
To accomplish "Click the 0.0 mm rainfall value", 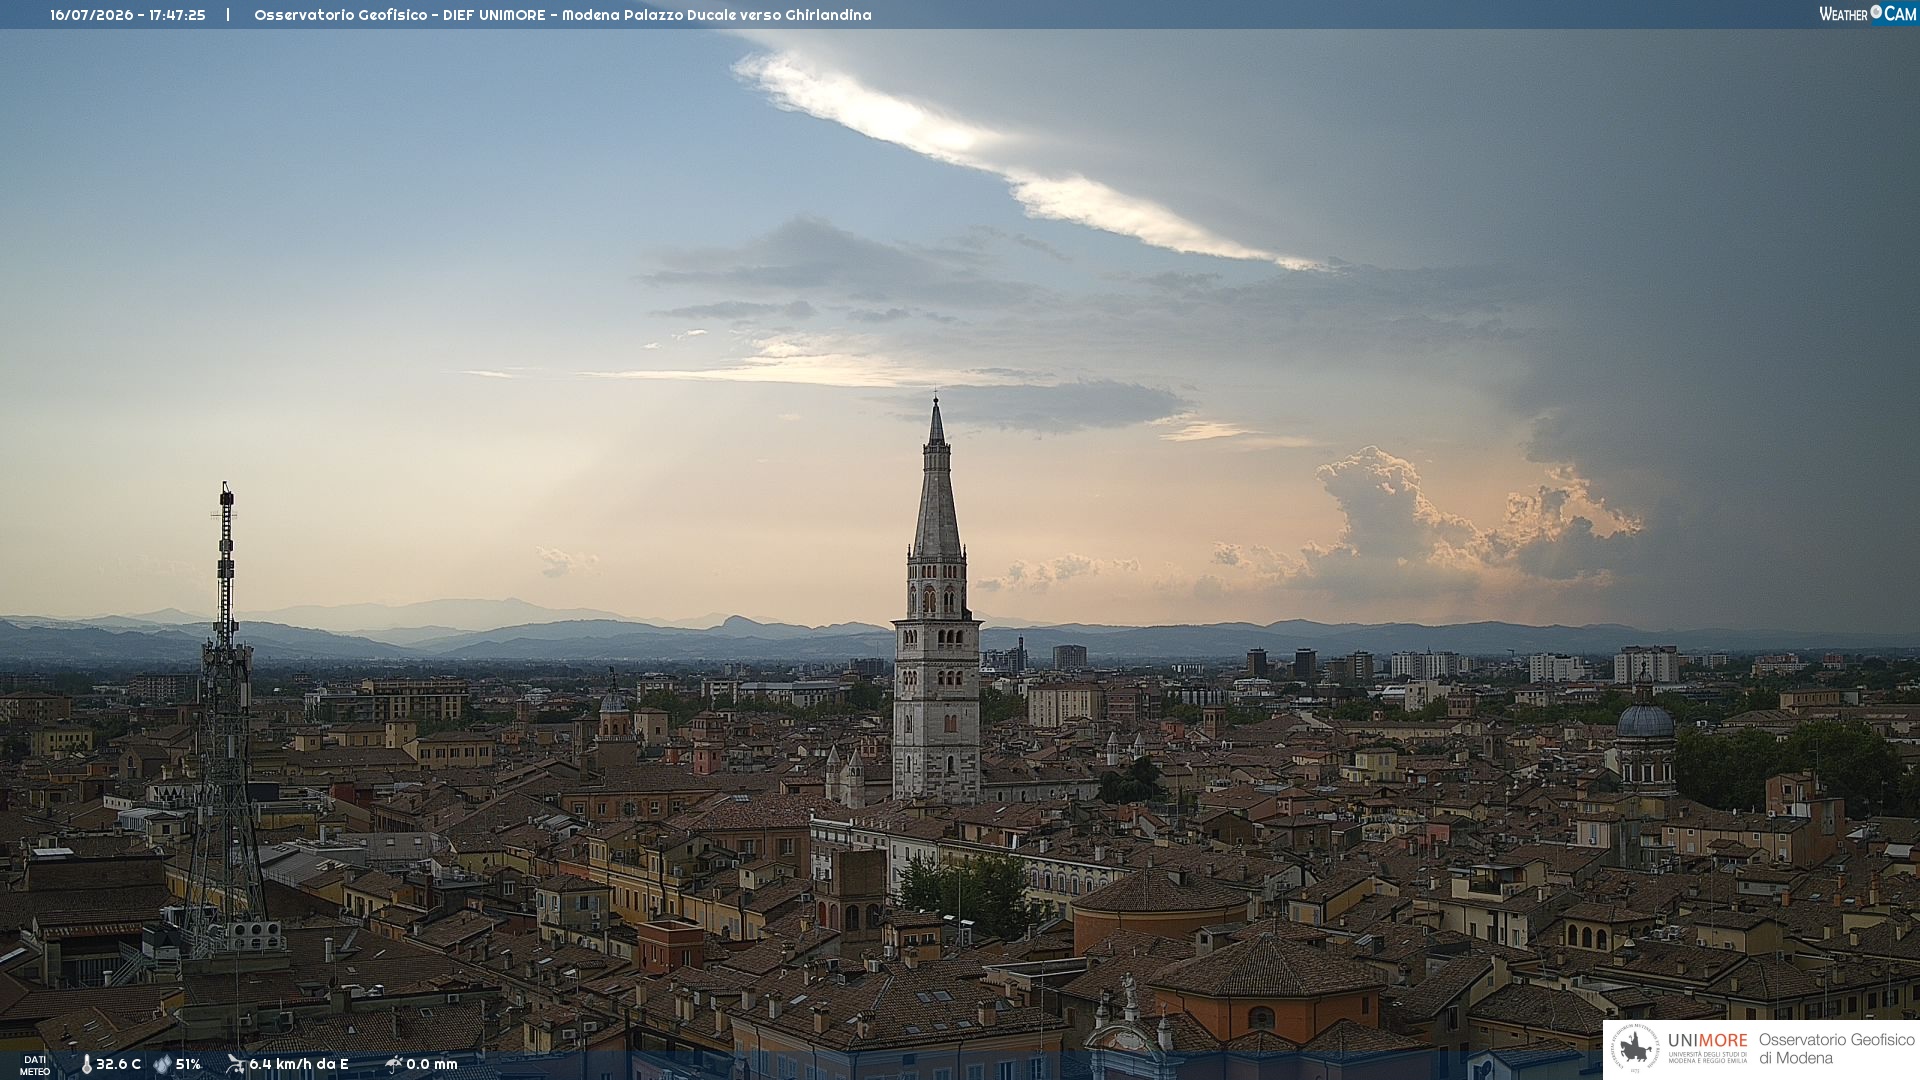I will [432, 1064].
